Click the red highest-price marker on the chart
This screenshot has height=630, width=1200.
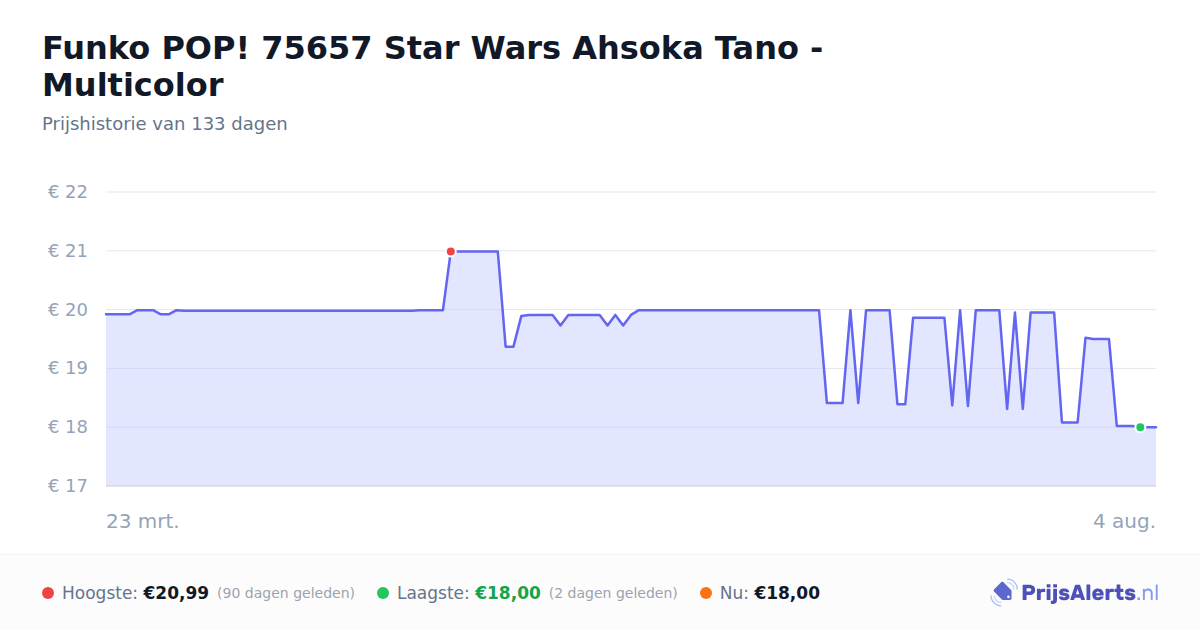(x=450, y=251)
